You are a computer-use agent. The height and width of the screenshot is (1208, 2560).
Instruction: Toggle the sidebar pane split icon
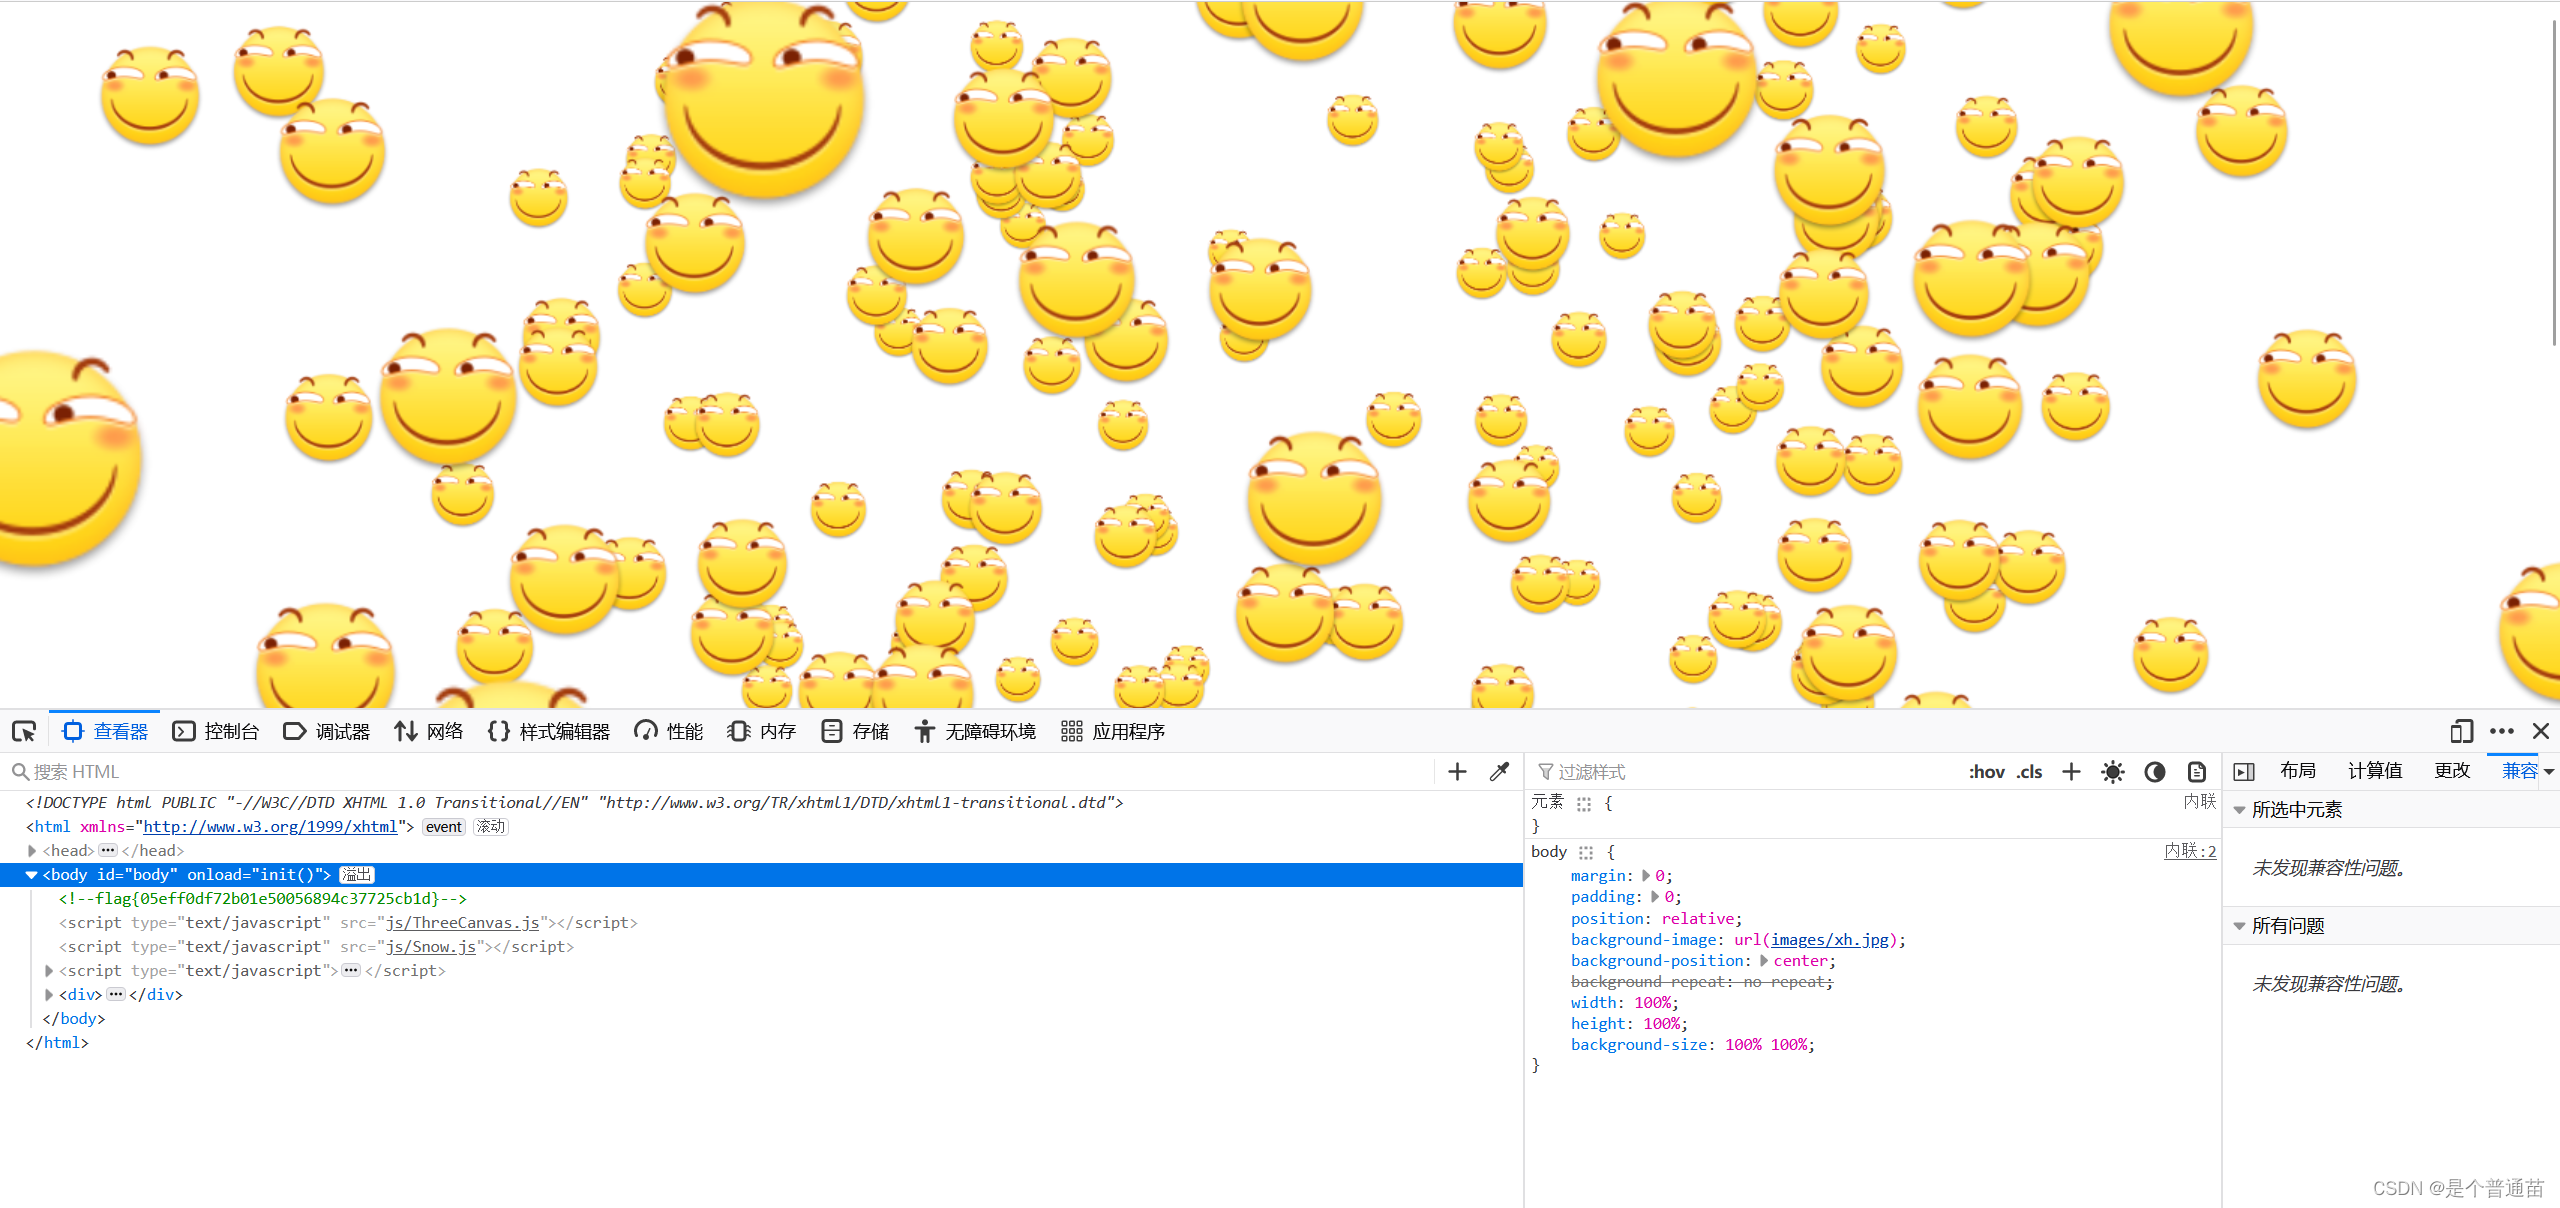(2244, 771)
